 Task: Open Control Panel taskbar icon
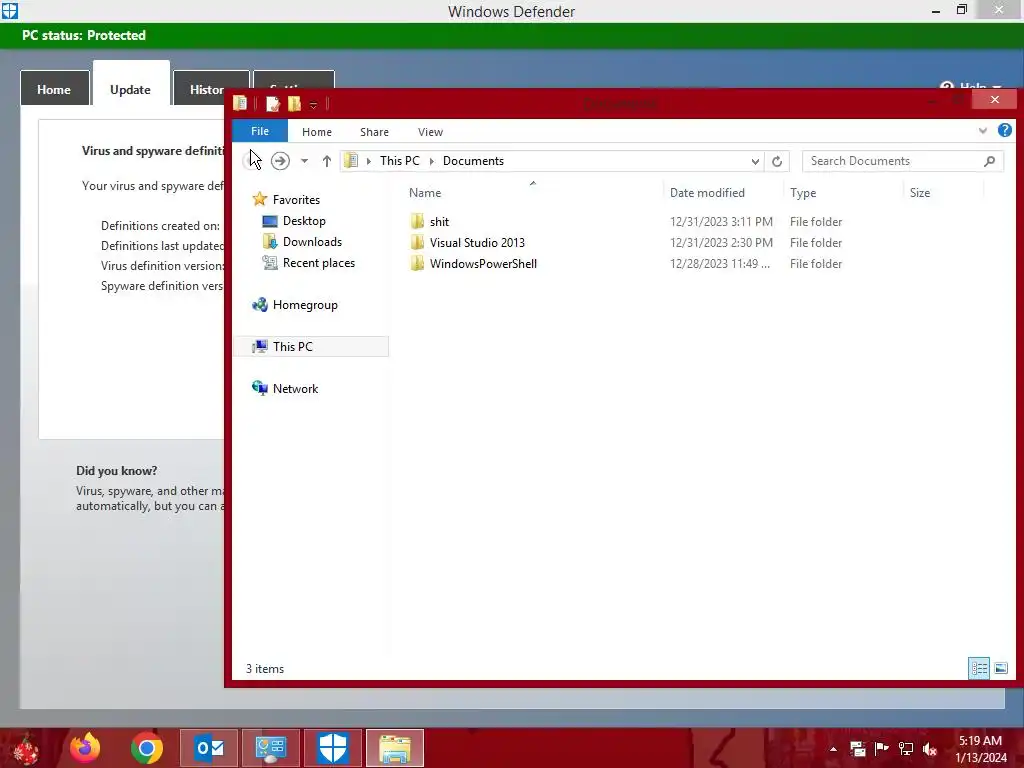tap(271, 748)
